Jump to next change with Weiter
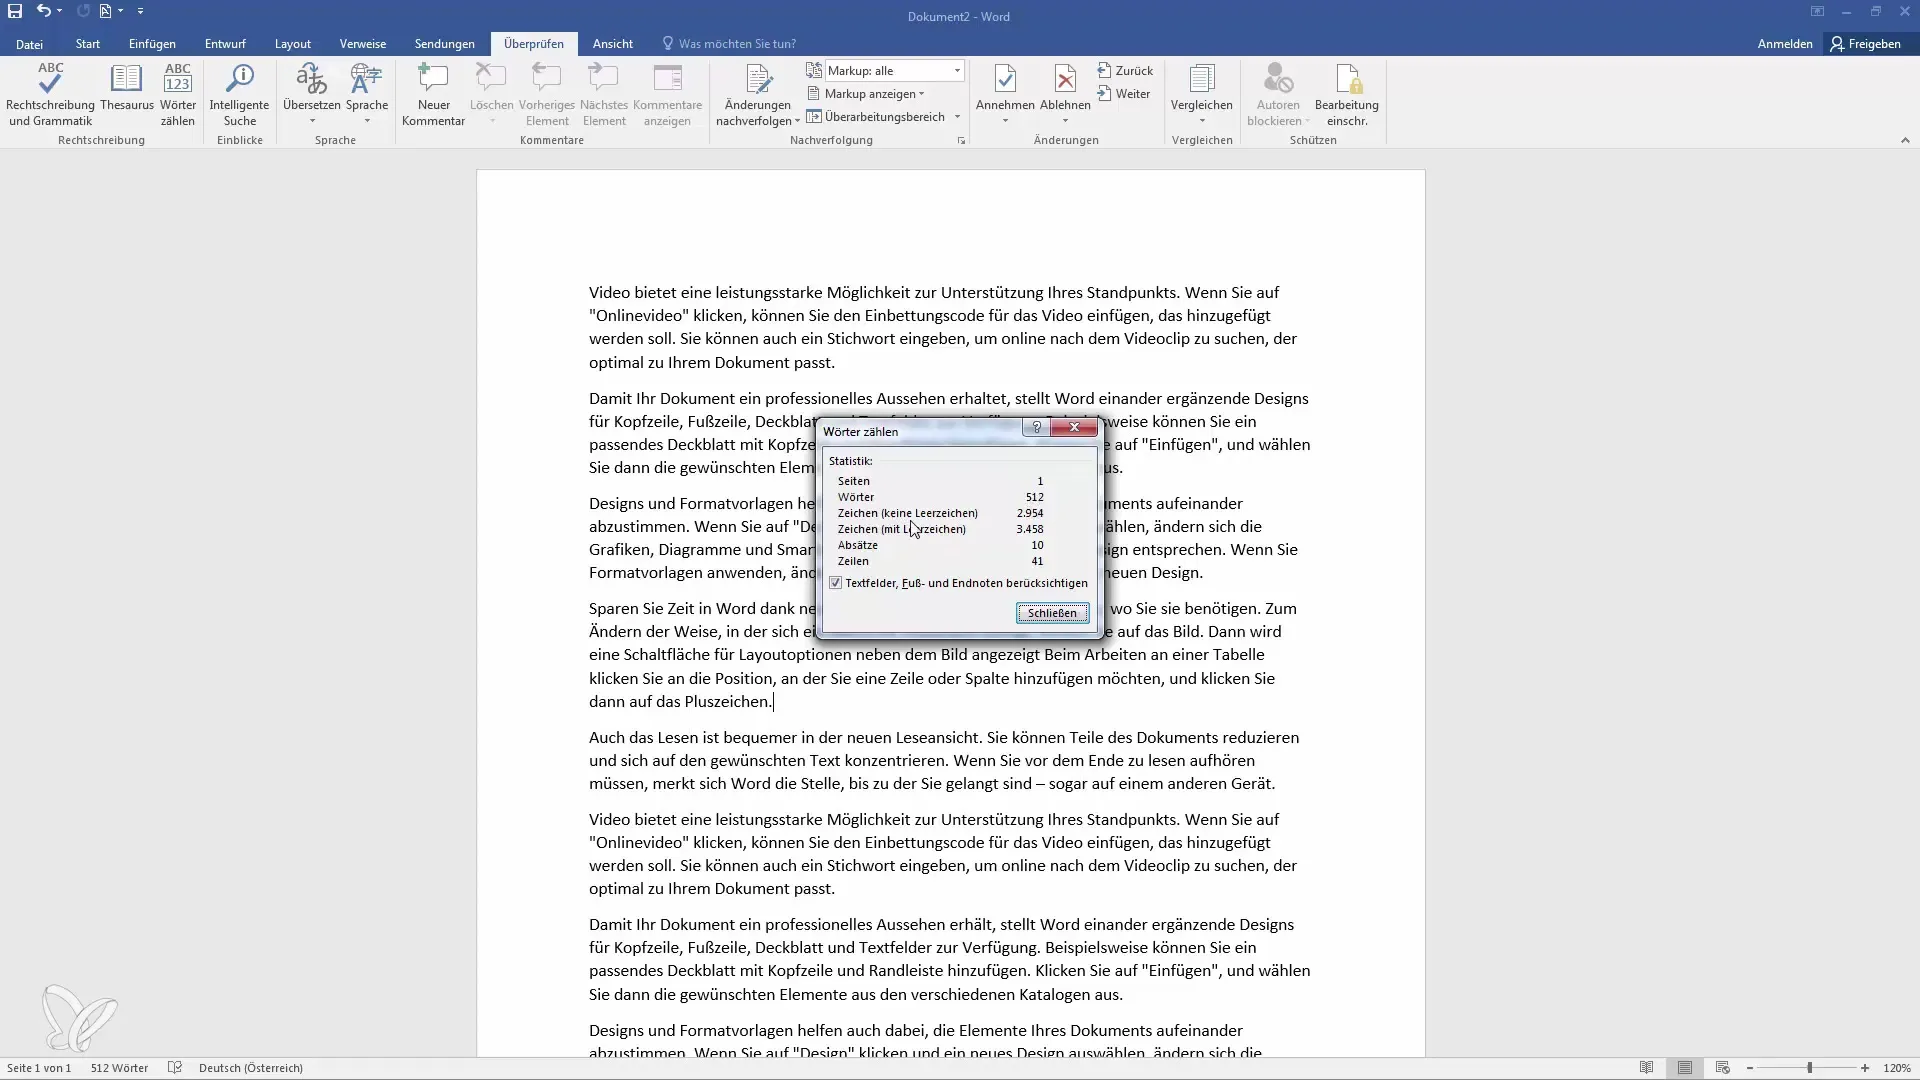The height and width of the screenshot is (1080, 1920). 1123,94
